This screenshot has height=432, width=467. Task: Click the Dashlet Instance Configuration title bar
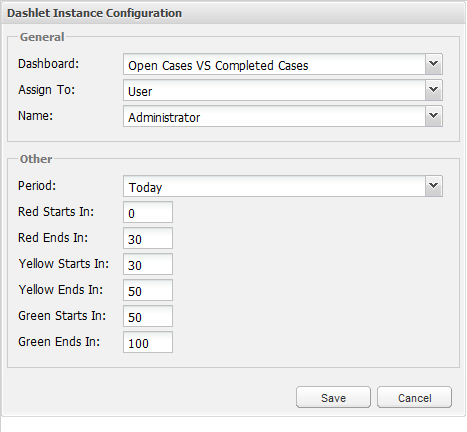tap(233, 13)
